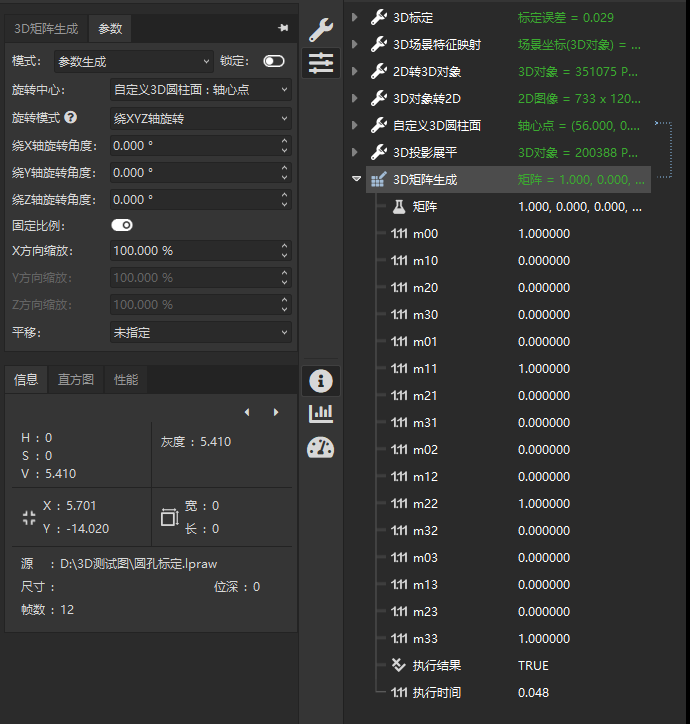Switch to the 3D矩阵生成 tab
The image size is (690, 724).
[x=46, y=29]
